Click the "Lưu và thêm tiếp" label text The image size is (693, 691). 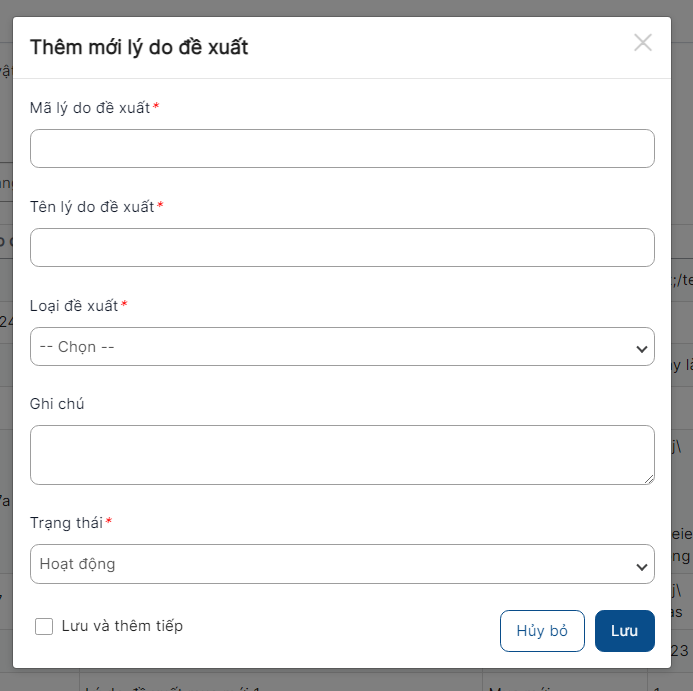click(122, 626)
